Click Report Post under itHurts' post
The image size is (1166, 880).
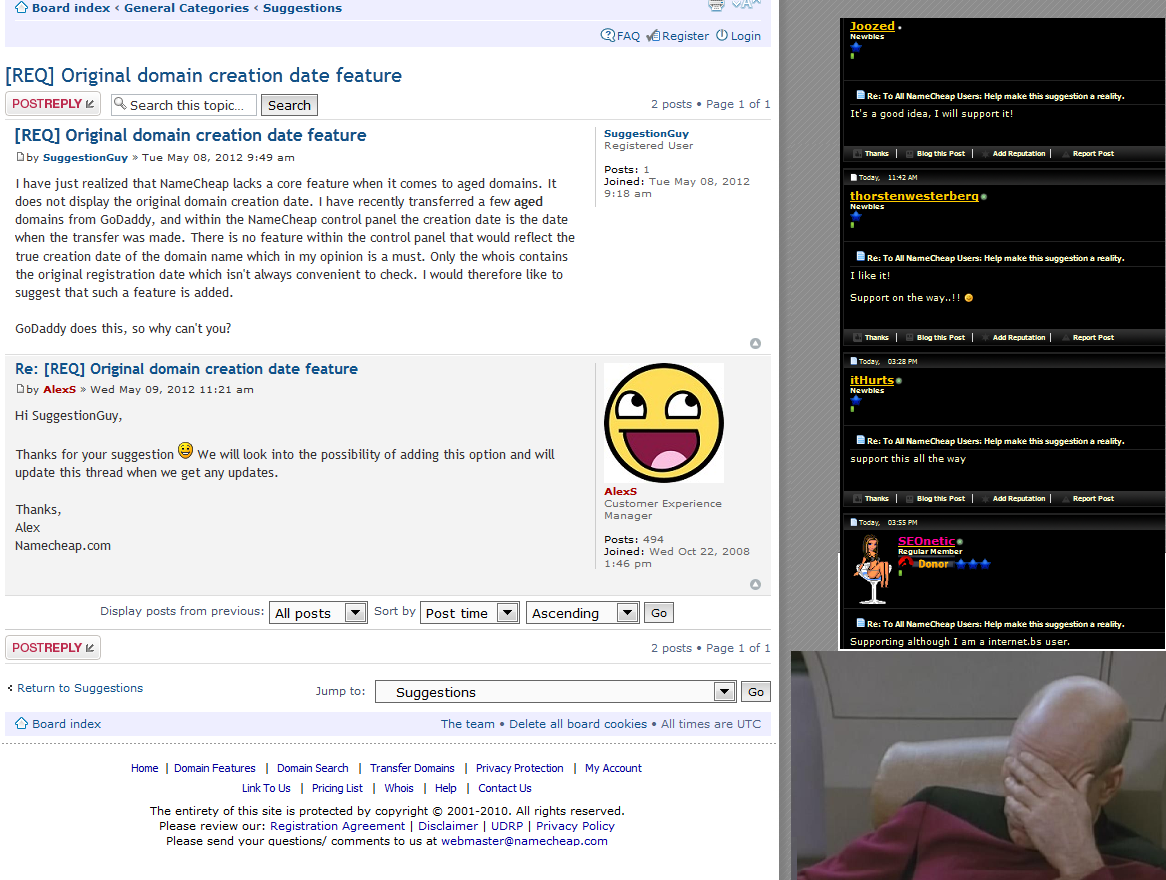click(1093, 498)
